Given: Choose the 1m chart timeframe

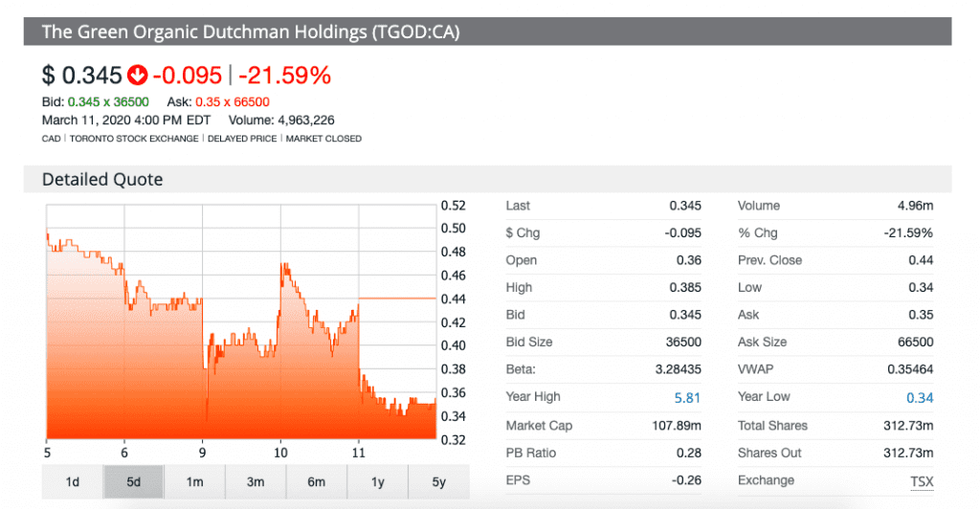Looking at the screenshot, I should 194,482.
